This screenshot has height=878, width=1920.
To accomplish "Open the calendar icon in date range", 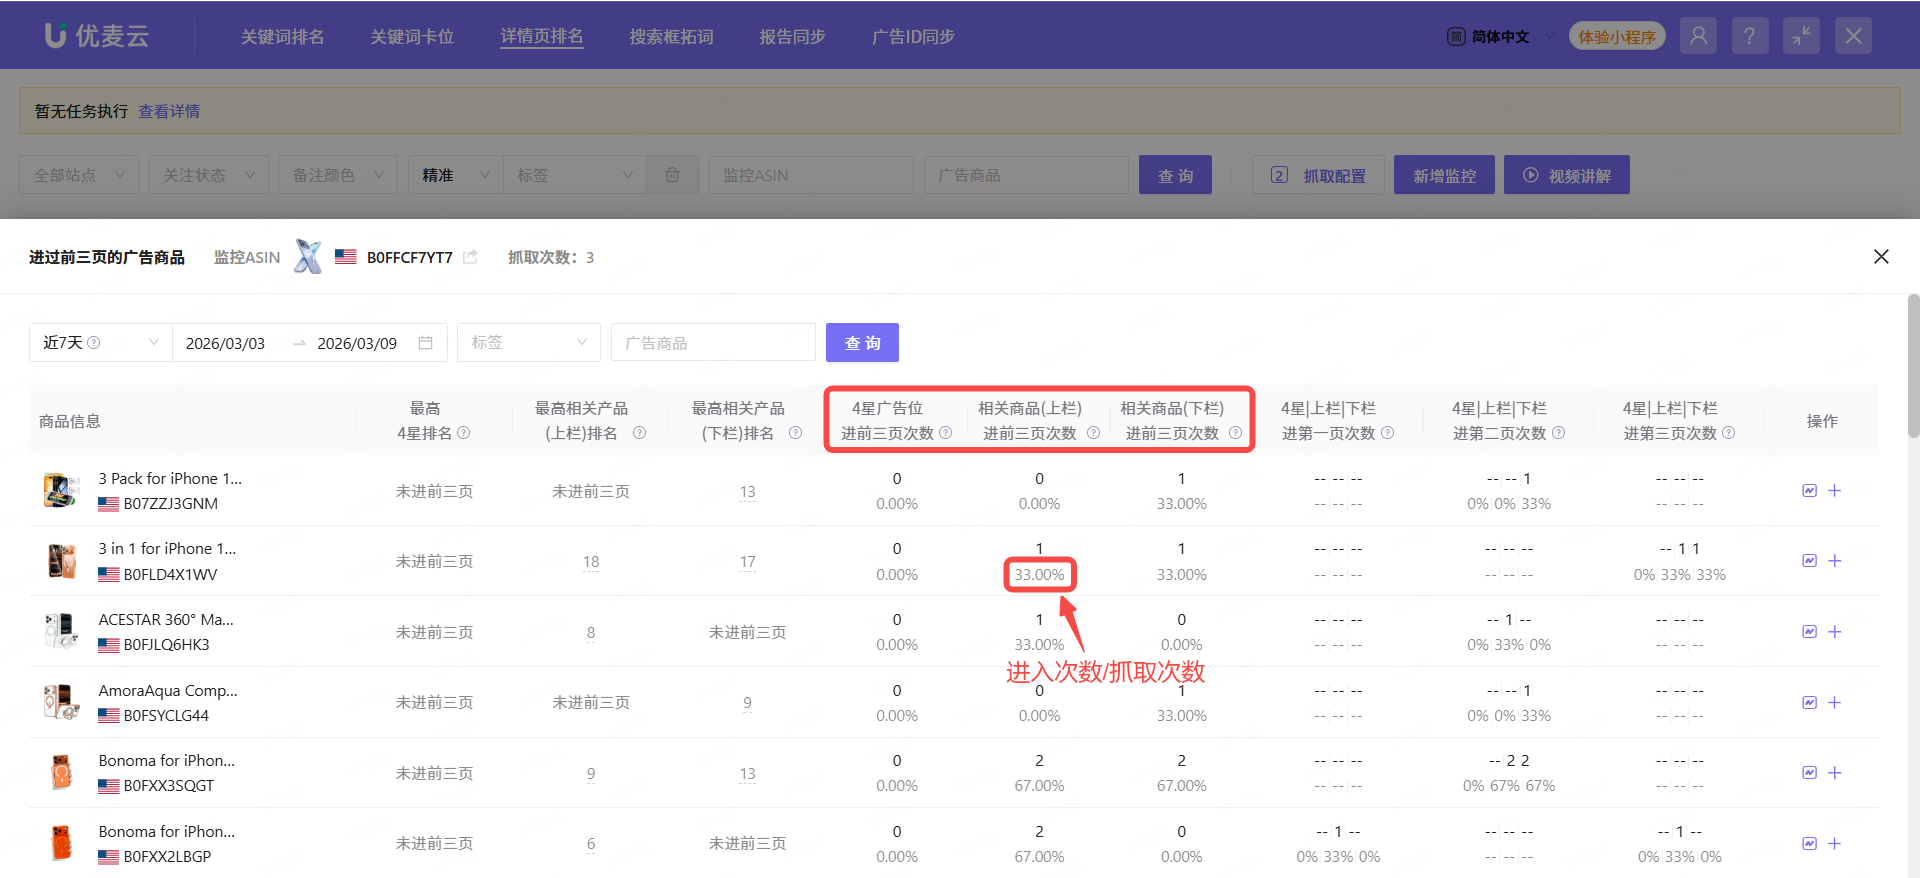I will (425, 343).
